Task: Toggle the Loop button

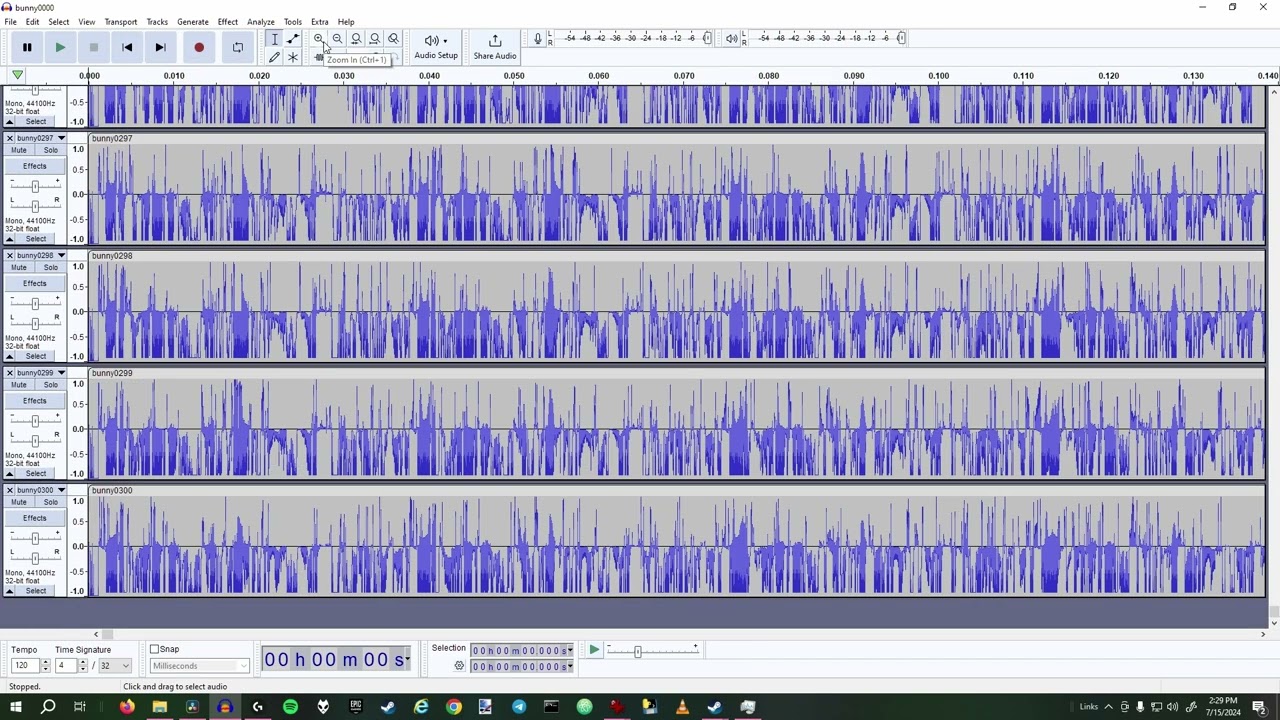Action: tap(237, 47)
